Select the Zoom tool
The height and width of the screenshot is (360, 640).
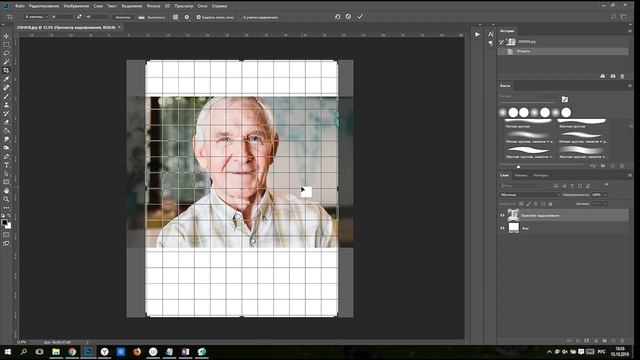6,199
